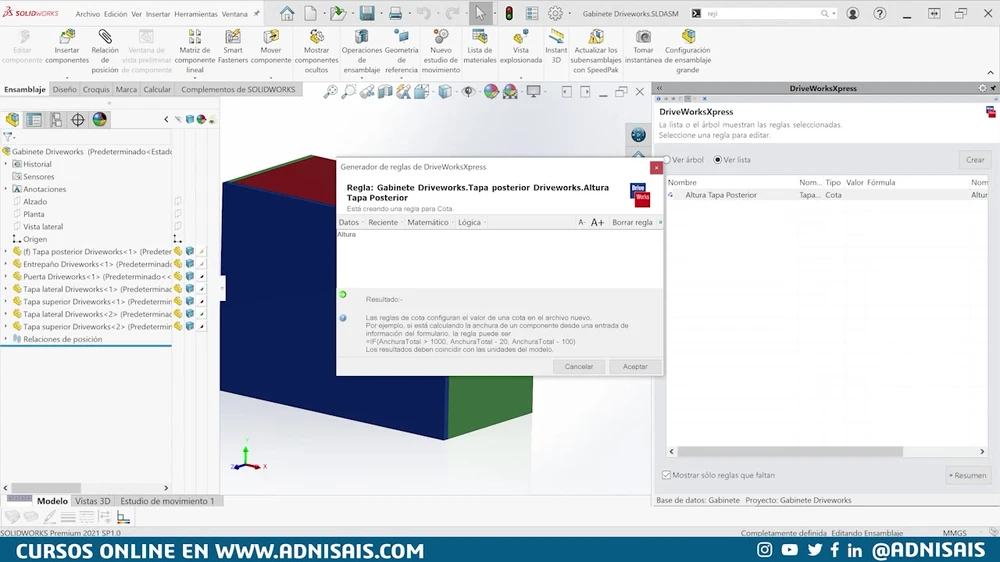This screenshot has width=1000, height=562.
Task: Switch to Vistas 3D bottom tab
Action: (x=92, y=501)
